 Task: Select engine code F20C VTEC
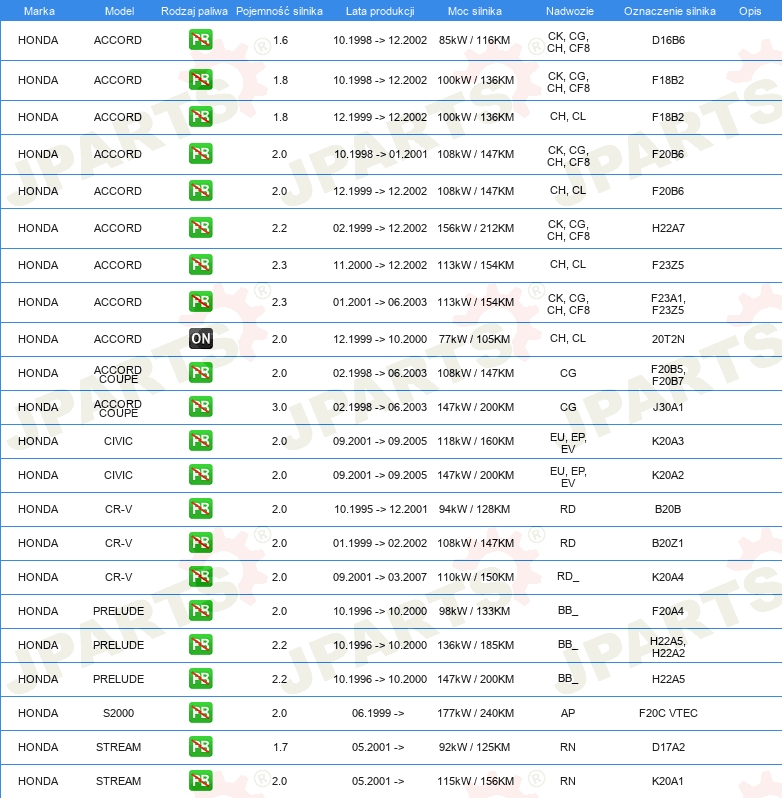coord(668,713)
